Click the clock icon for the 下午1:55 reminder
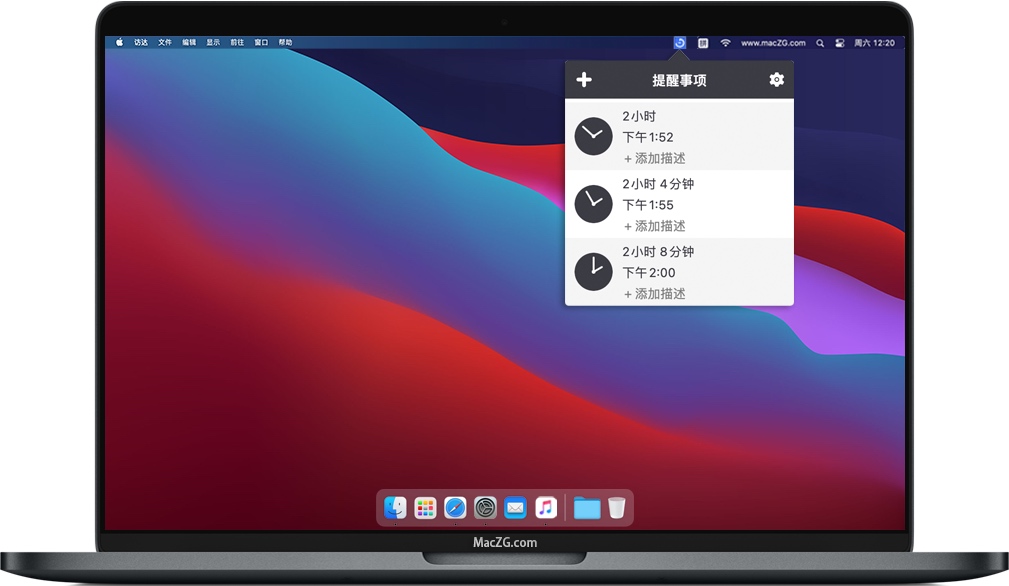 pyautogui.click(x=593, y=204)
